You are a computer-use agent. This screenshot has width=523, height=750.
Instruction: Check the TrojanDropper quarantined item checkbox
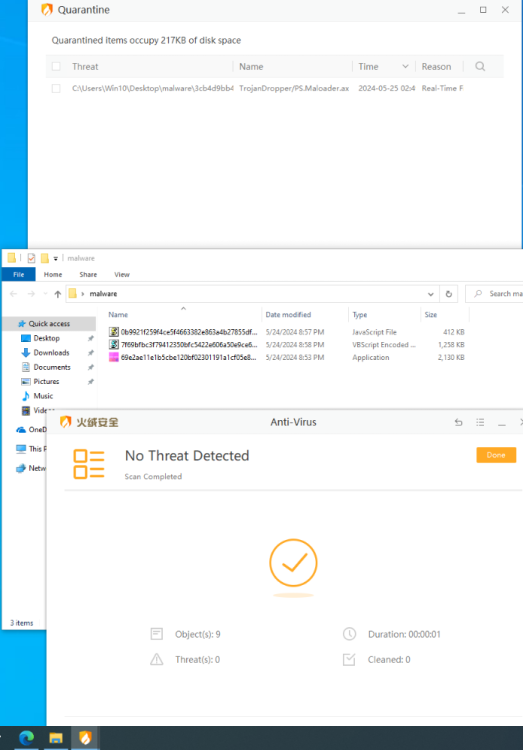[56, 88]
